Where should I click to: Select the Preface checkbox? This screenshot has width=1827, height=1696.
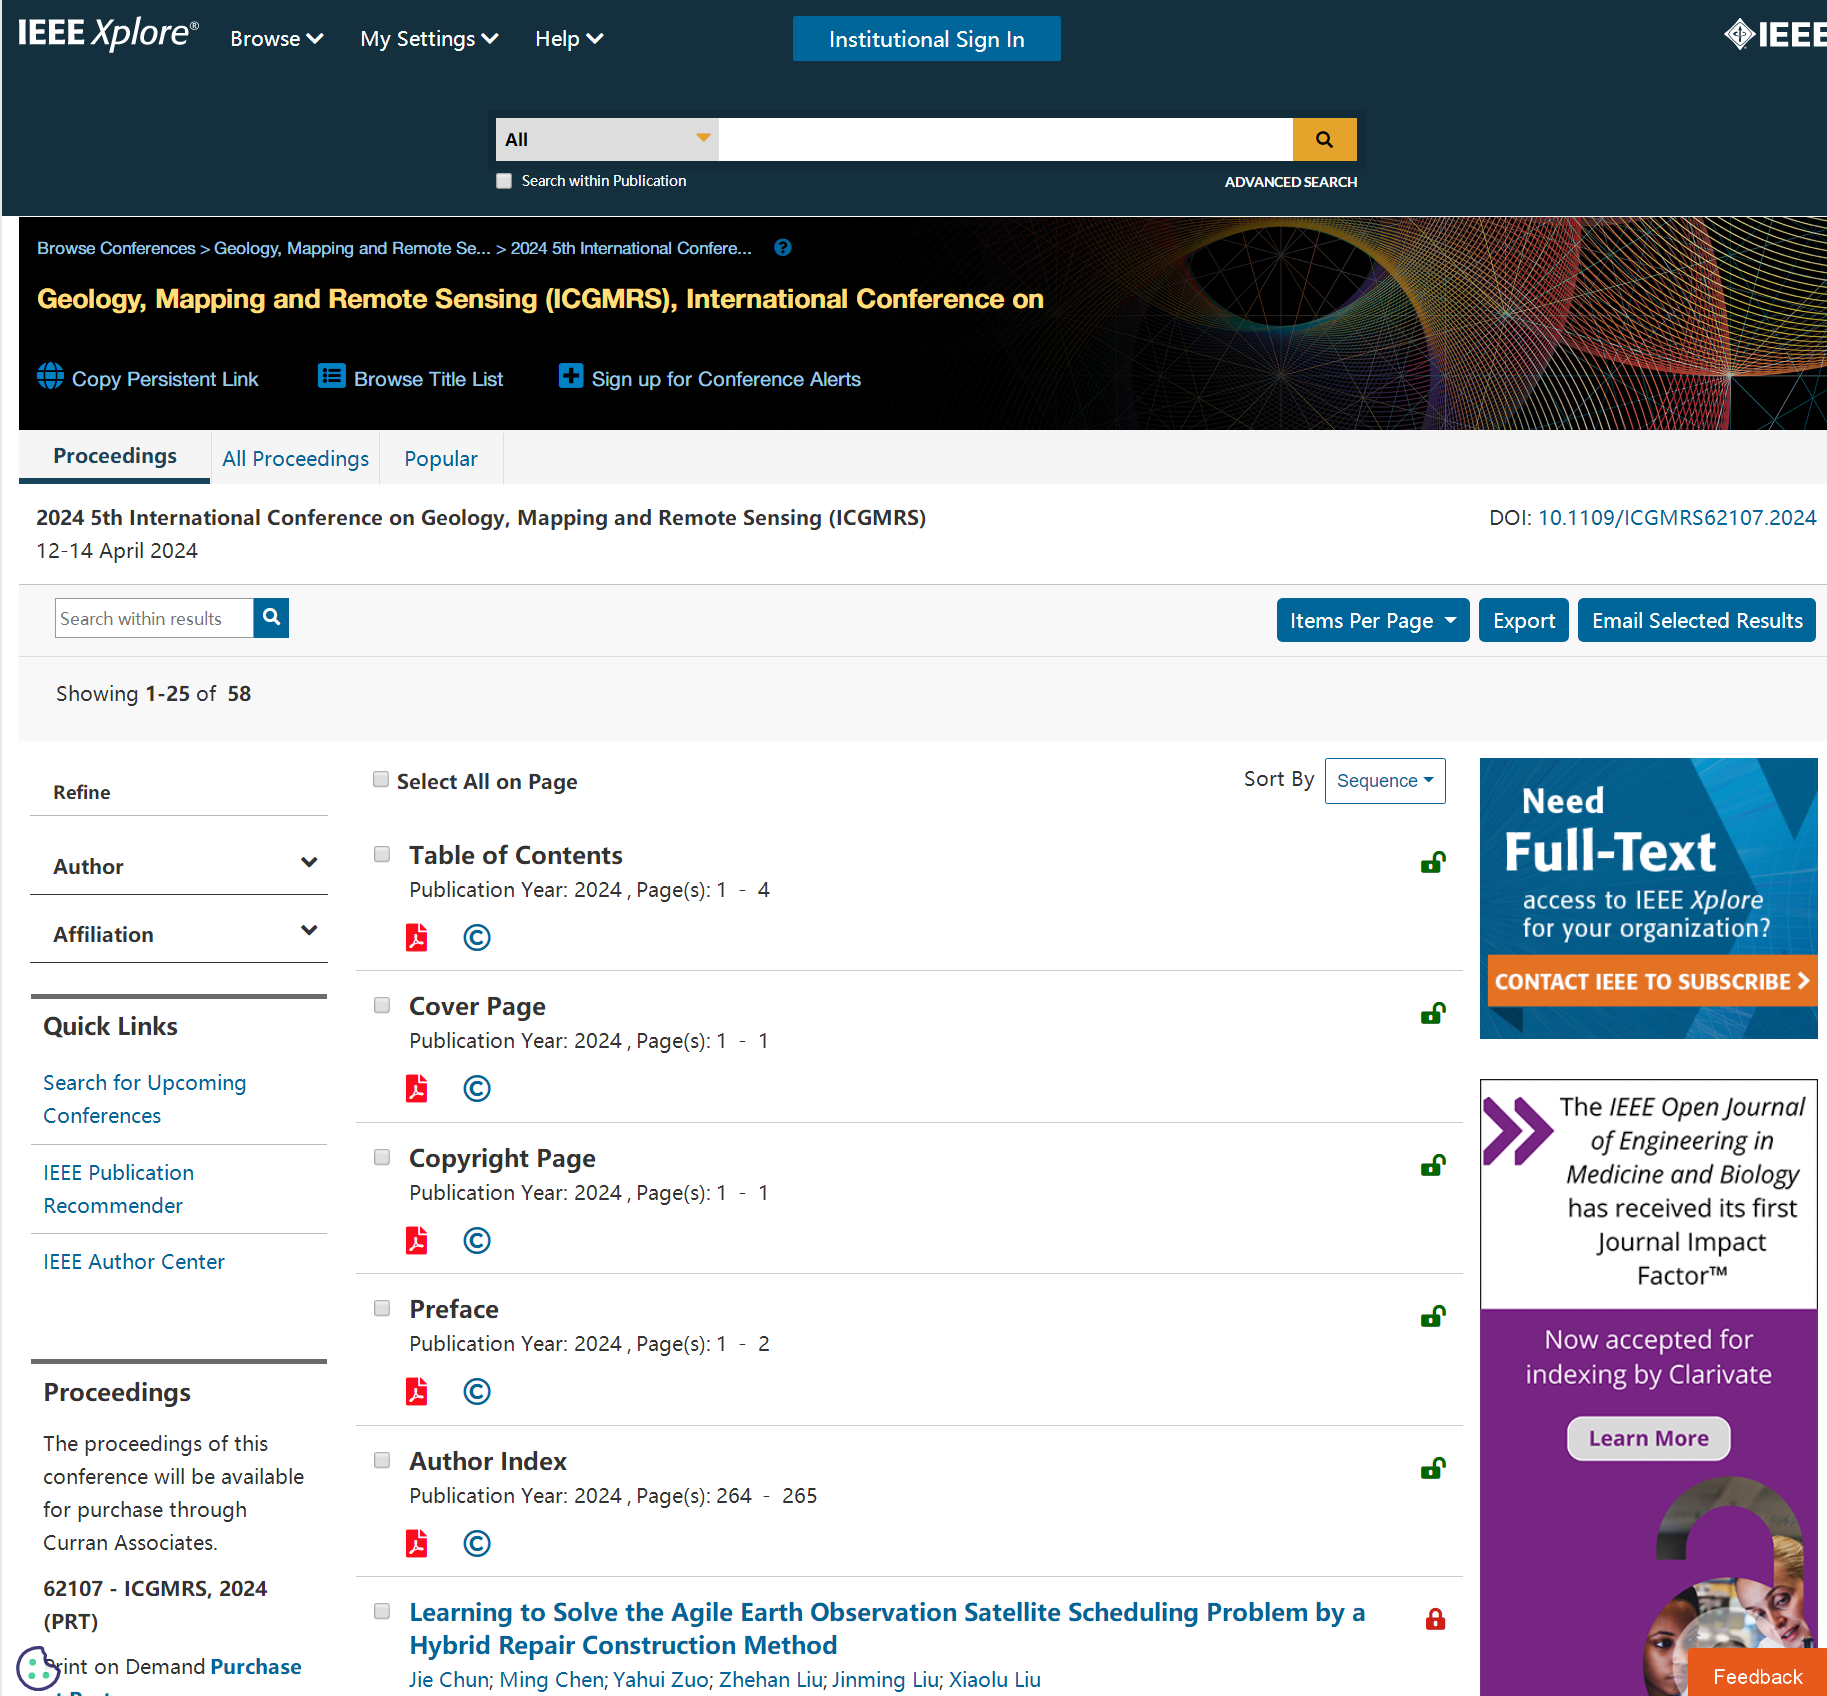(x=382, y=1308)
